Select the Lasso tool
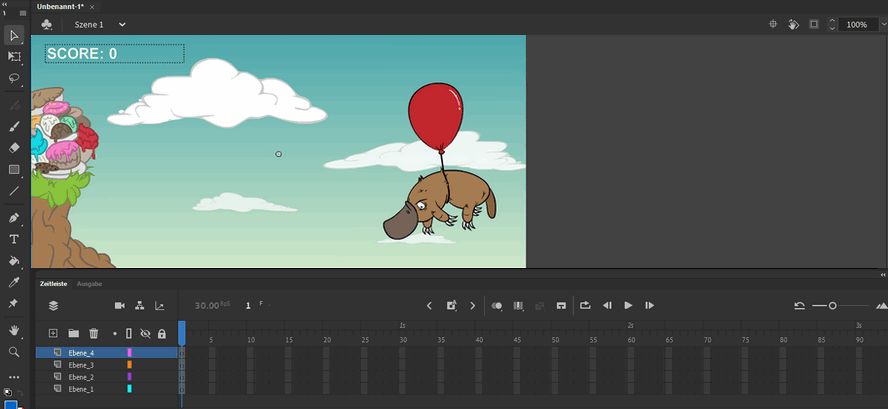 (14, 77)
